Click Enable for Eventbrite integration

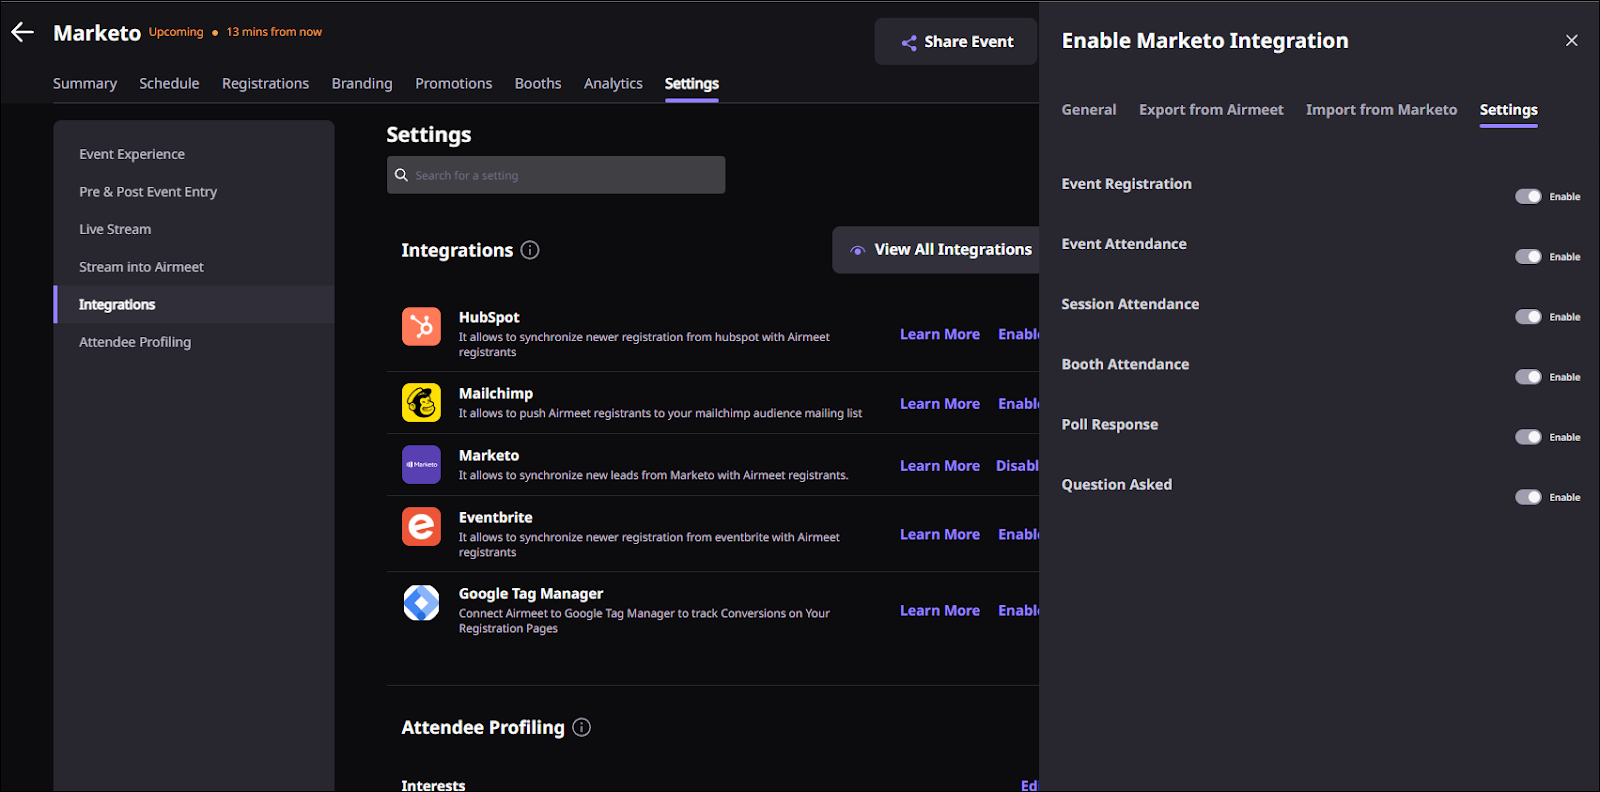pyautogui.click(x=1018, y=534)
